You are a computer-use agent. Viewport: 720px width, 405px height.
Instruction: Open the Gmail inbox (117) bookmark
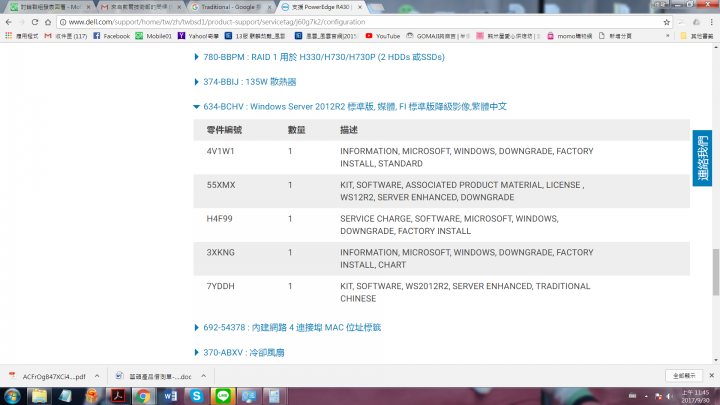66,36
